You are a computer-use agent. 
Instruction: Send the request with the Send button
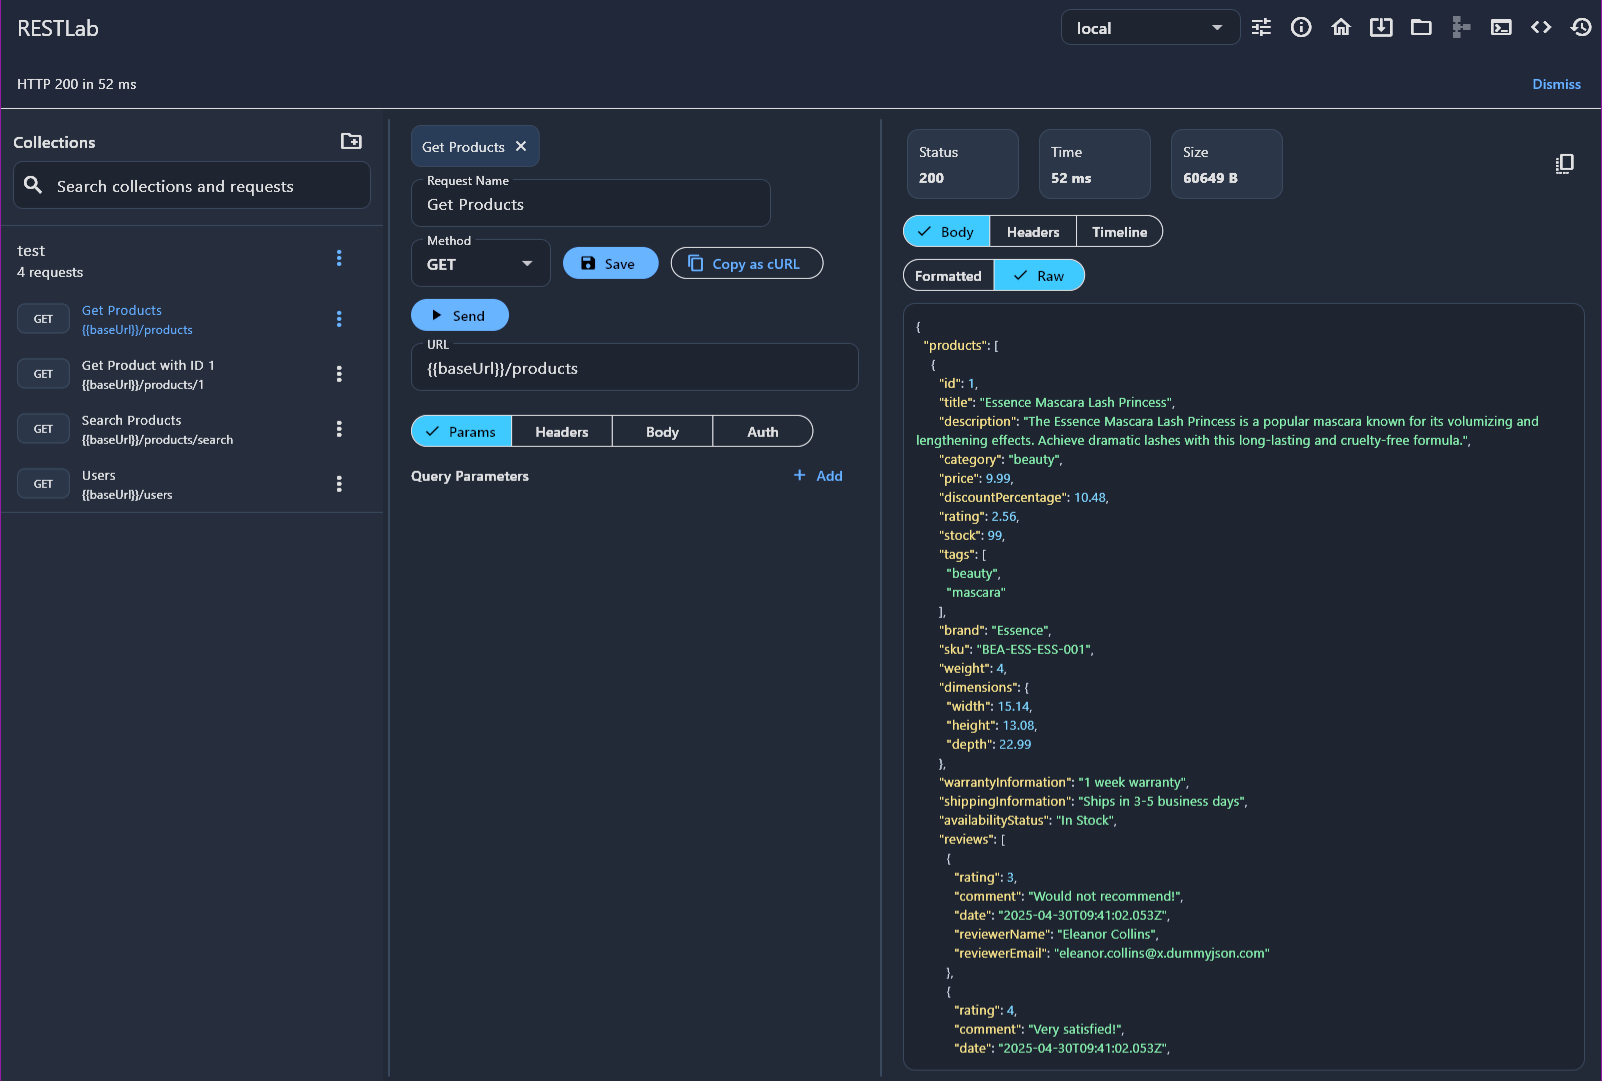(x=460, y=315)
